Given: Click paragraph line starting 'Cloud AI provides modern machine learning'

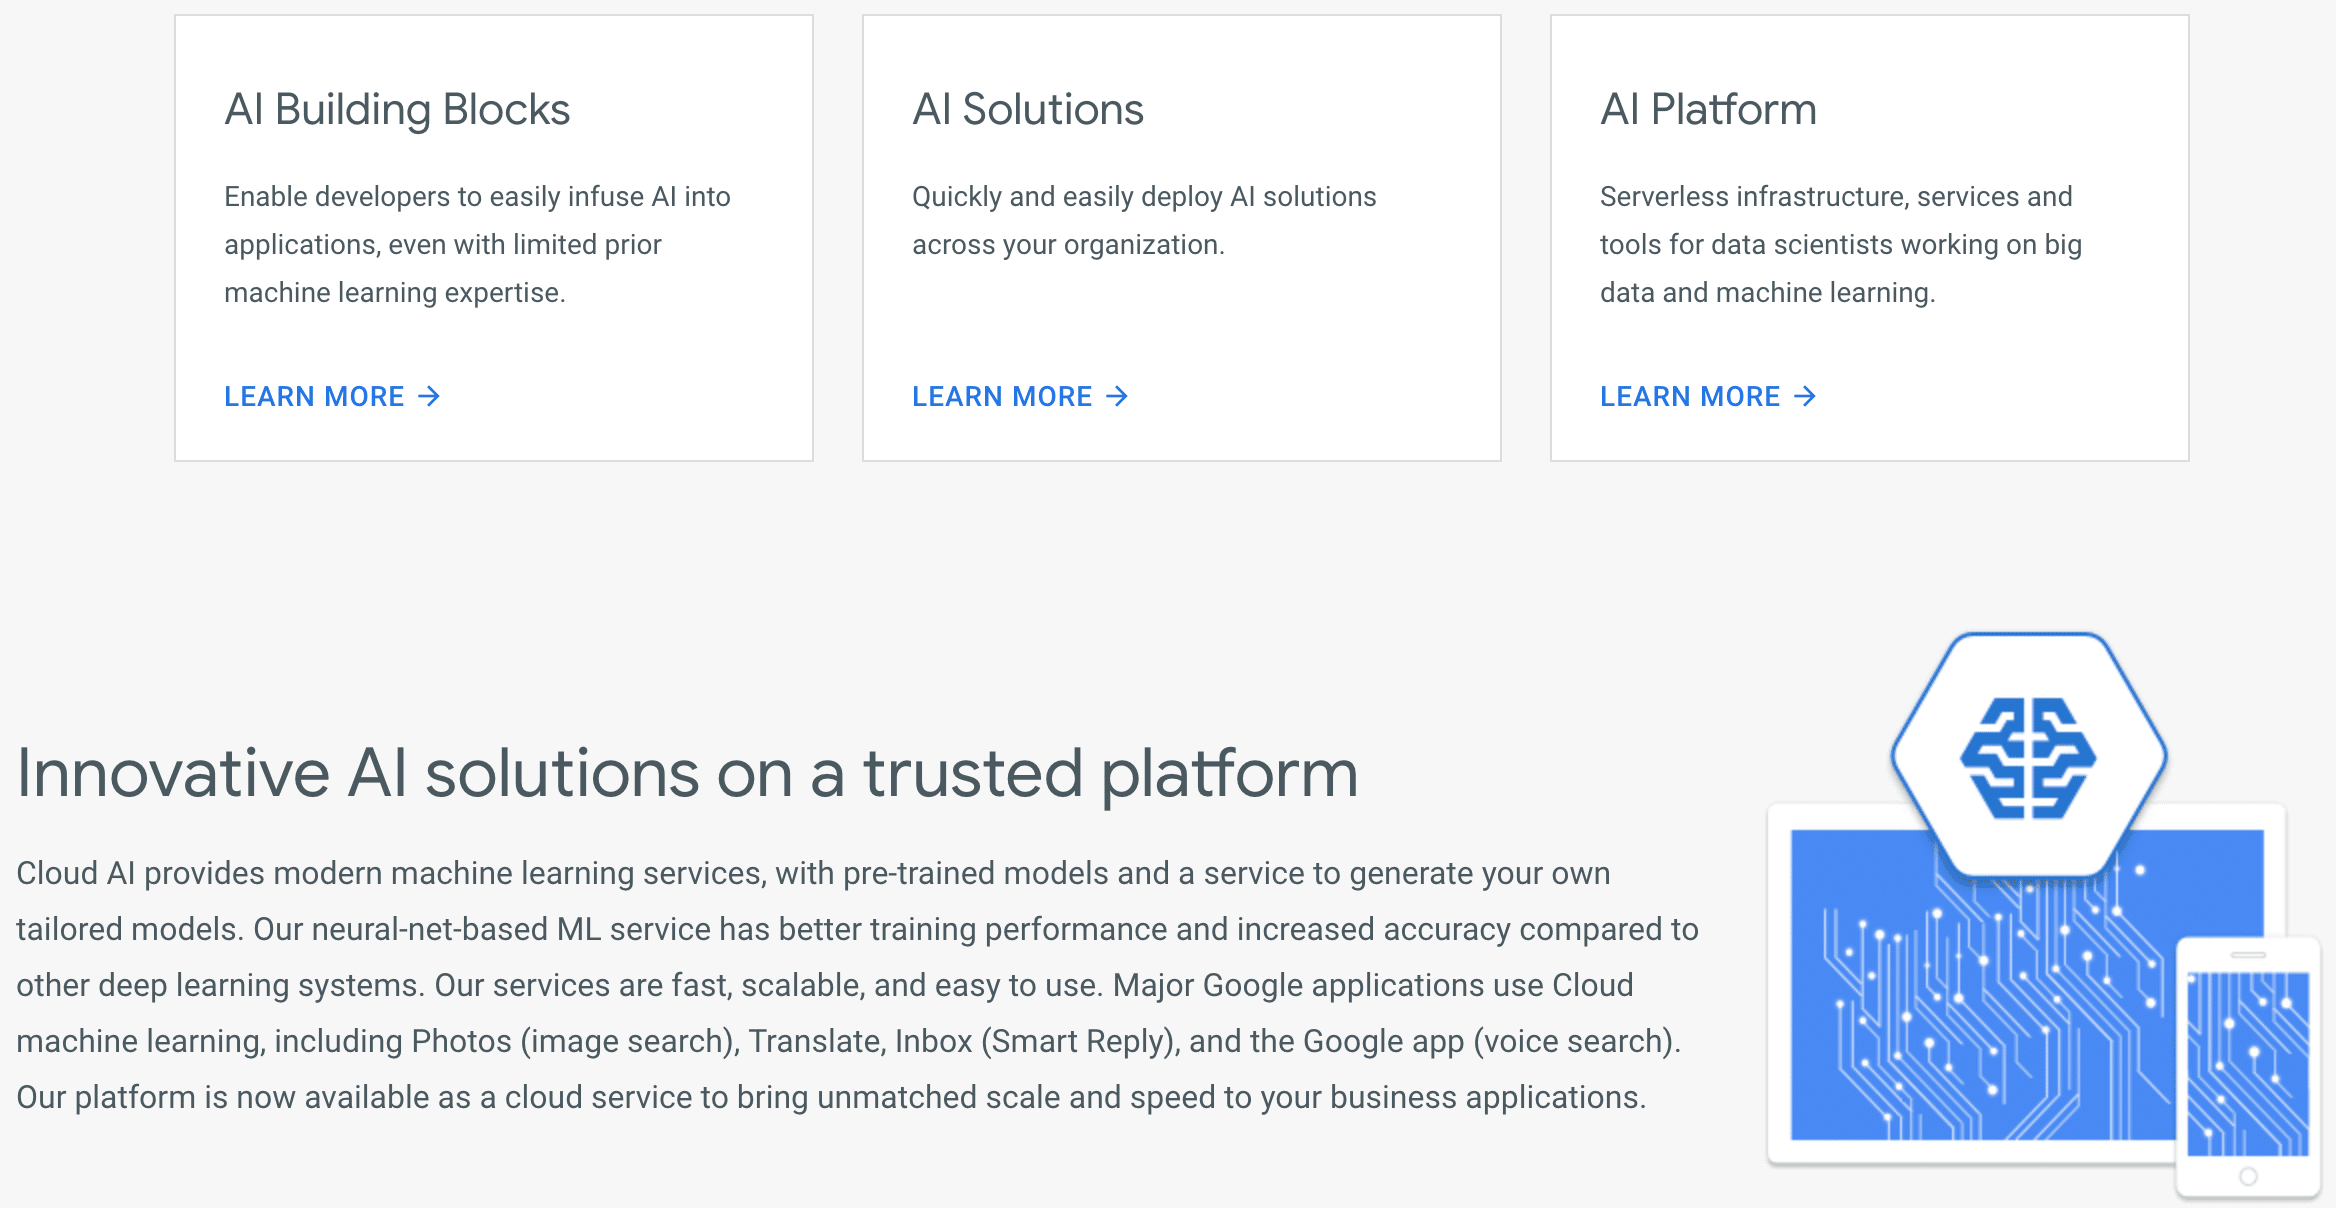Looking at the screenshot, I should point(813,873).
